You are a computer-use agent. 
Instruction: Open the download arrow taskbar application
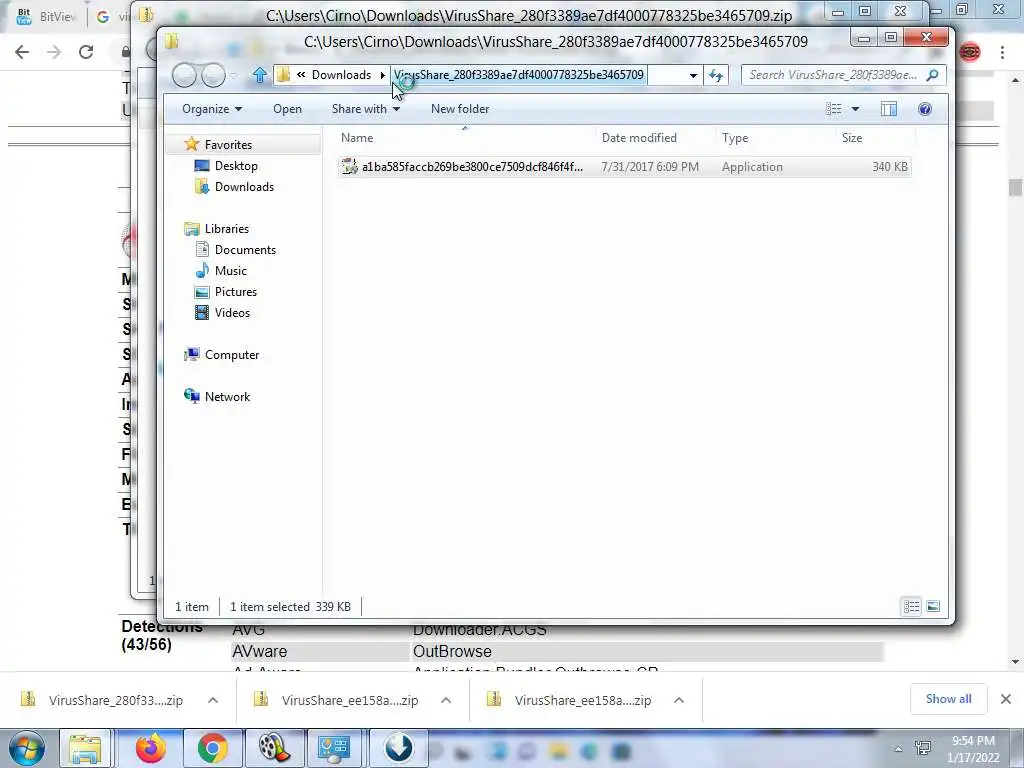coord(398,748)
